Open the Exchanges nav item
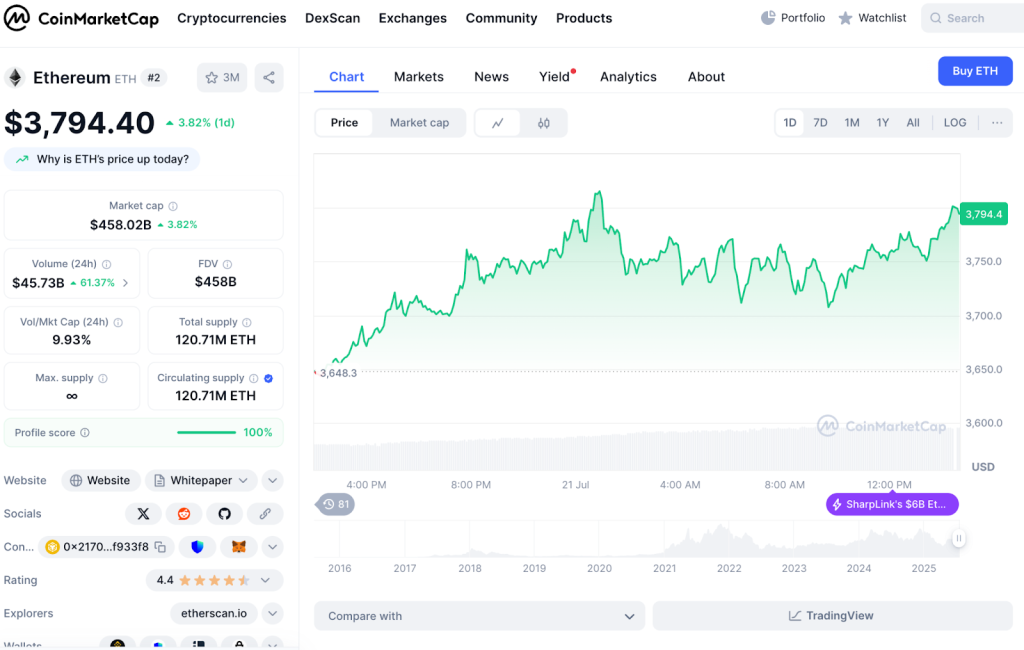 point(413,18)
